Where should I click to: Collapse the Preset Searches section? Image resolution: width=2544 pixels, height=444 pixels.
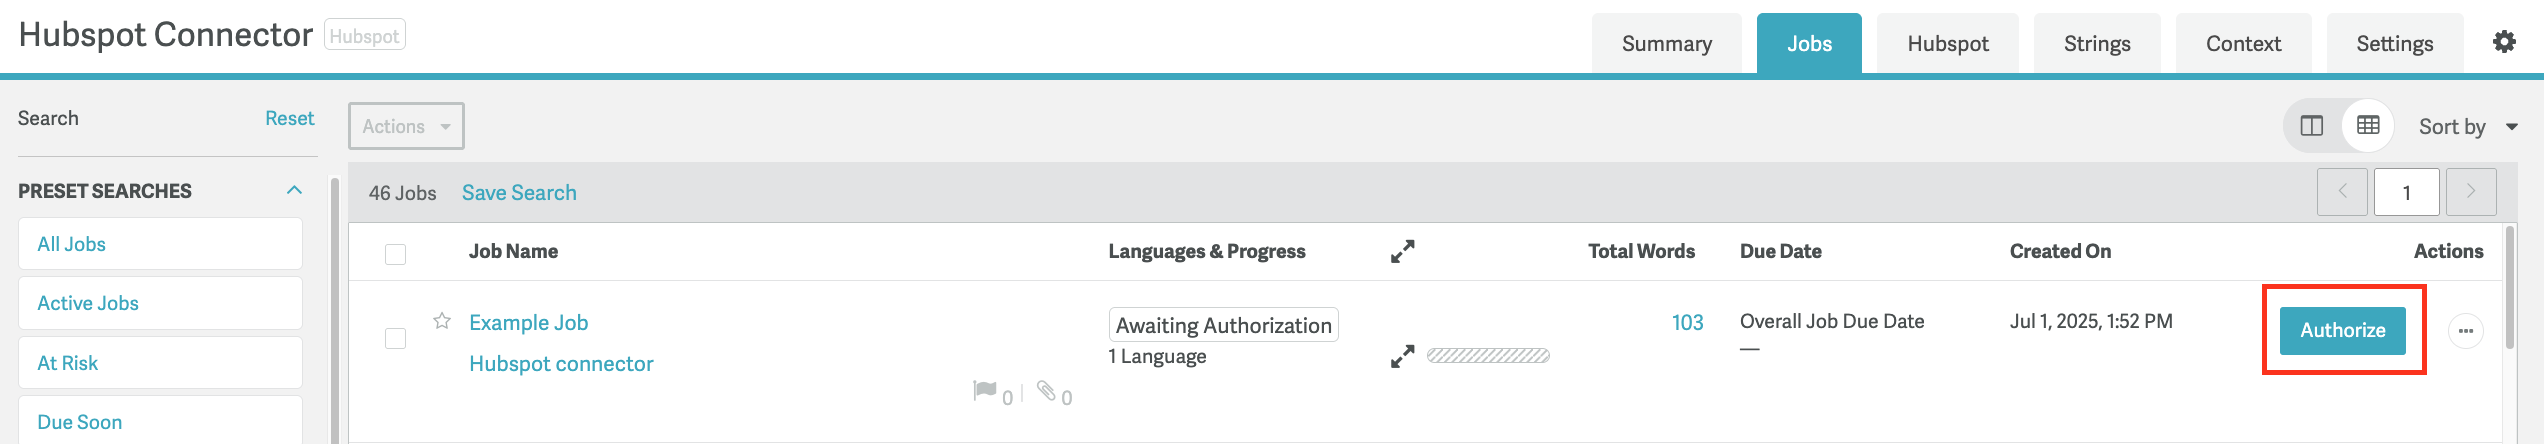tap(294, 190)
